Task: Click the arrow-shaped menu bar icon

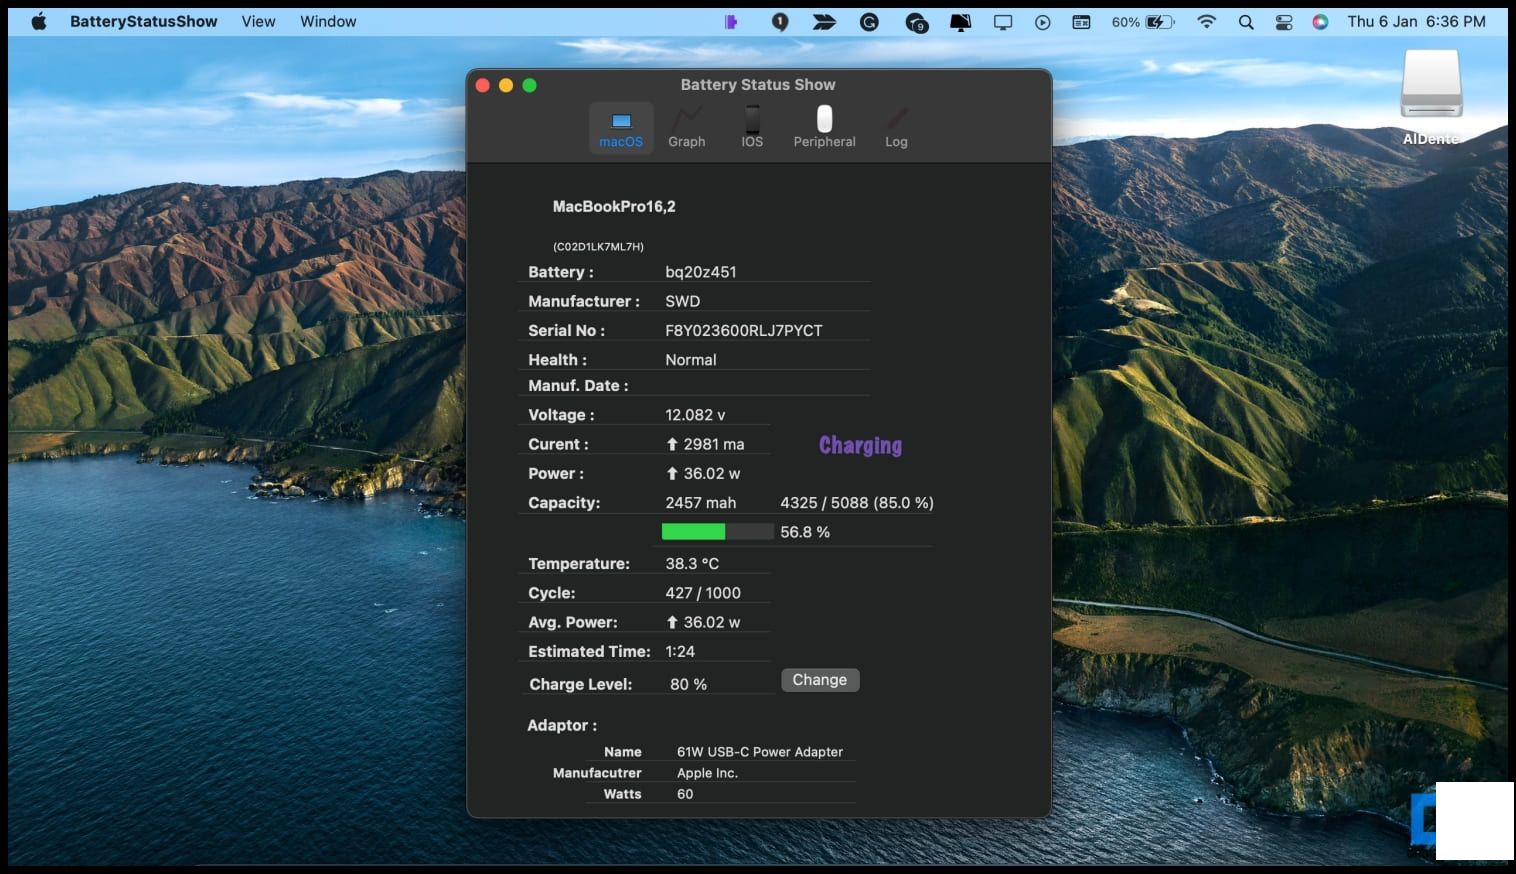Action: [x=824, y=21]
